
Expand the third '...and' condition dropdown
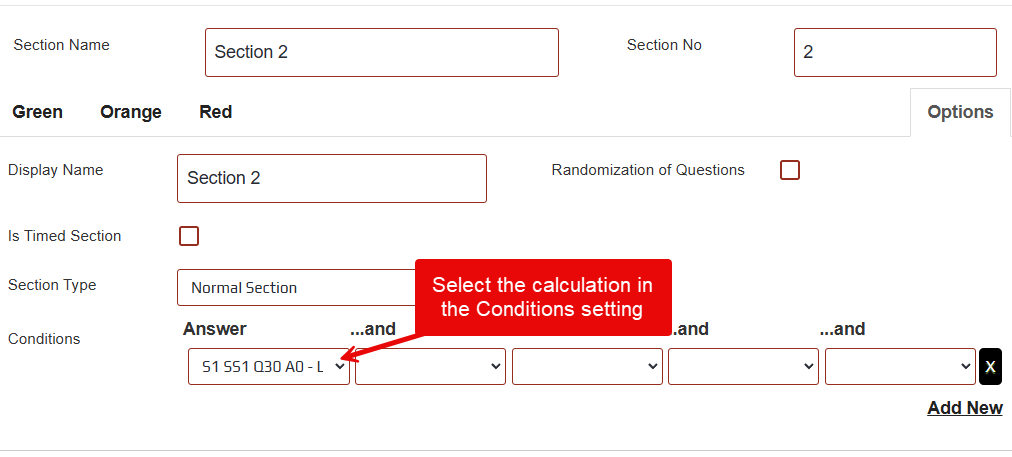743,367
